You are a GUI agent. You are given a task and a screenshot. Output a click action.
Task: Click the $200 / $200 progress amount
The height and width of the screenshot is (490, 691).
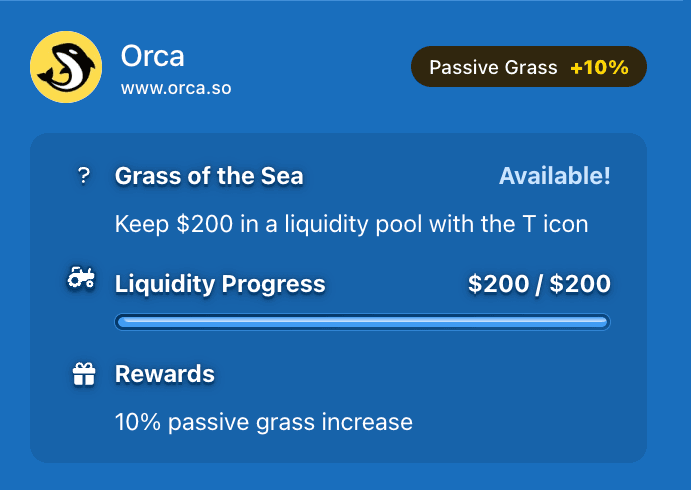[x=539, y=284]
